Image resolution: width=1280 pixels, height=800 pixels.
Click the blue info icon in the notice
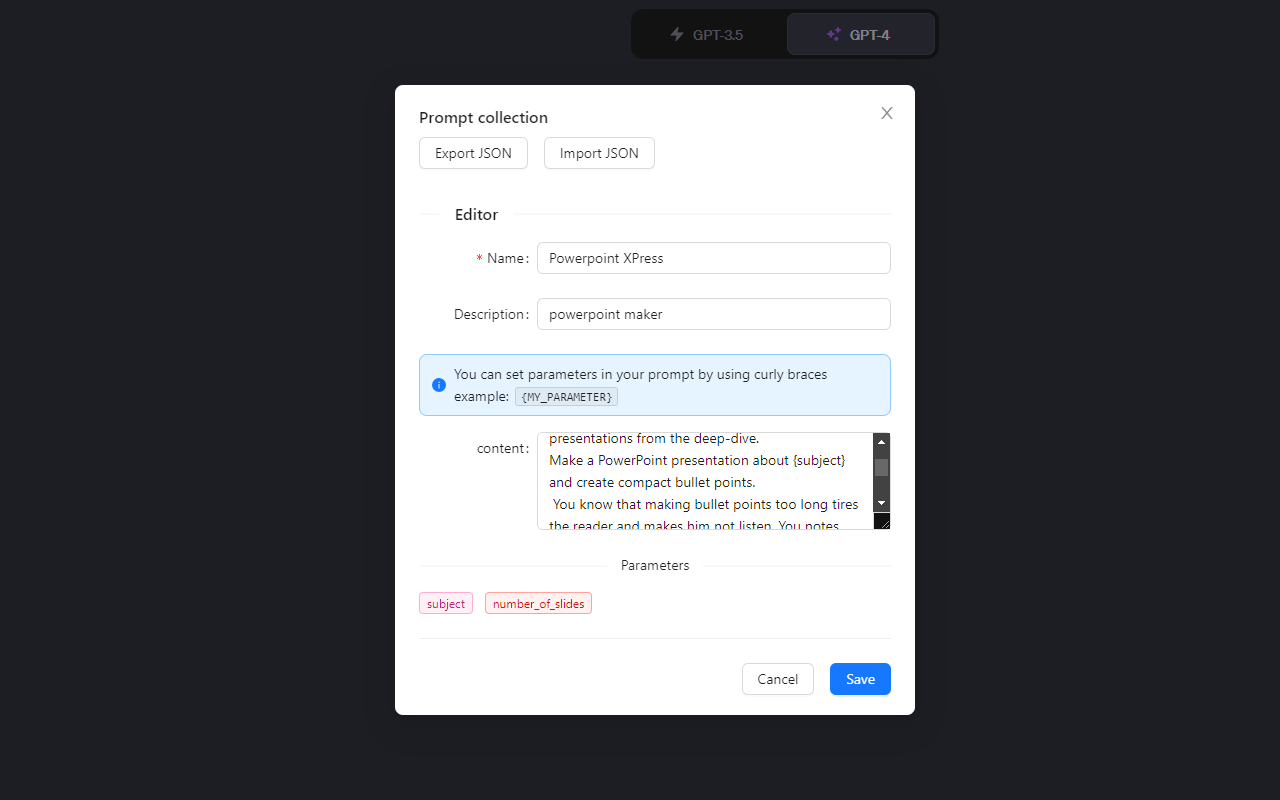pos(438,385)
